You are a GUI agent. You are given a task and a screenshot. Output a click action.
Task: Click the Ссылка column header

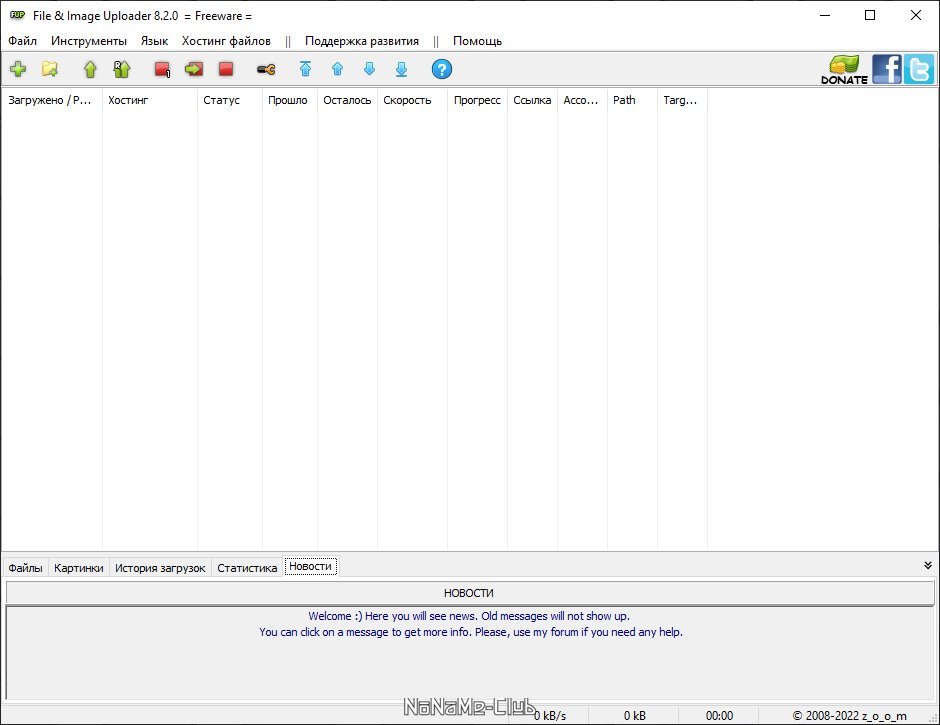tap(532, 100)
